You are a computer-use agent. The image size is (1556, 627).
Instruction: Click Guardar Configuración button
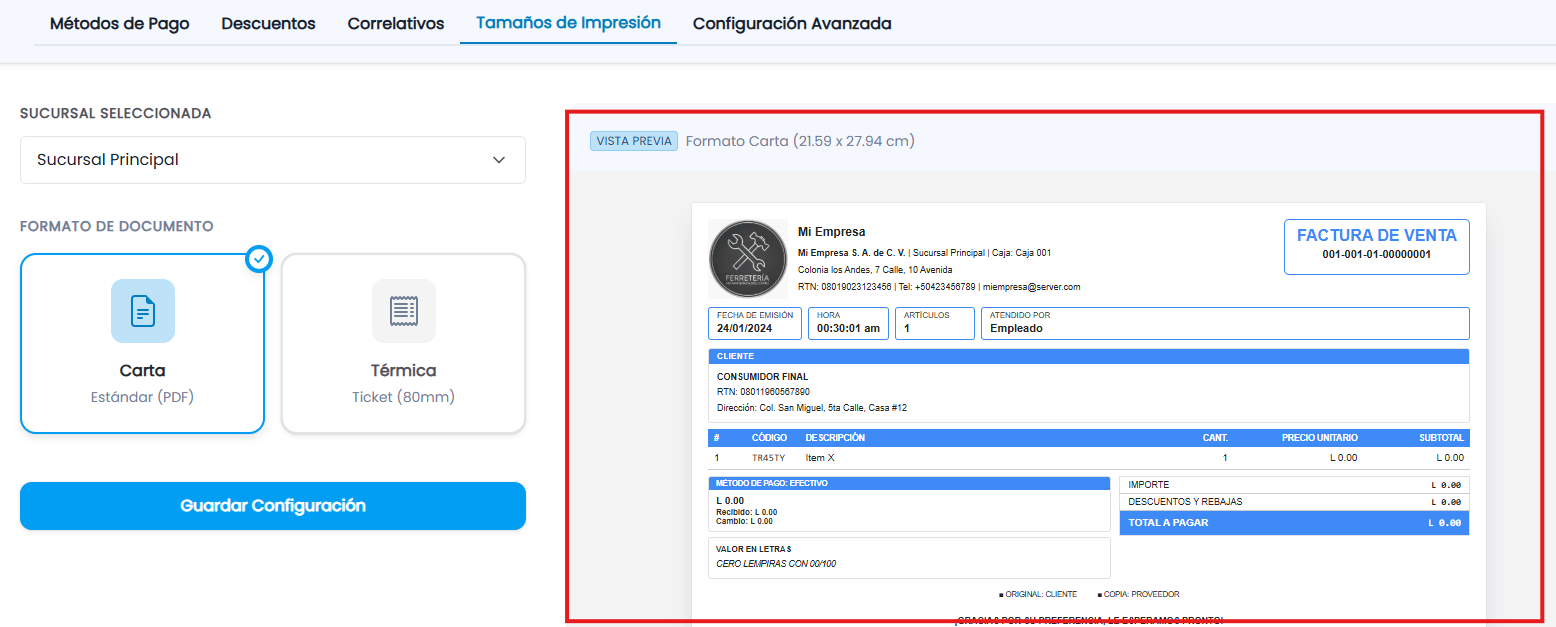coord(273,506)
